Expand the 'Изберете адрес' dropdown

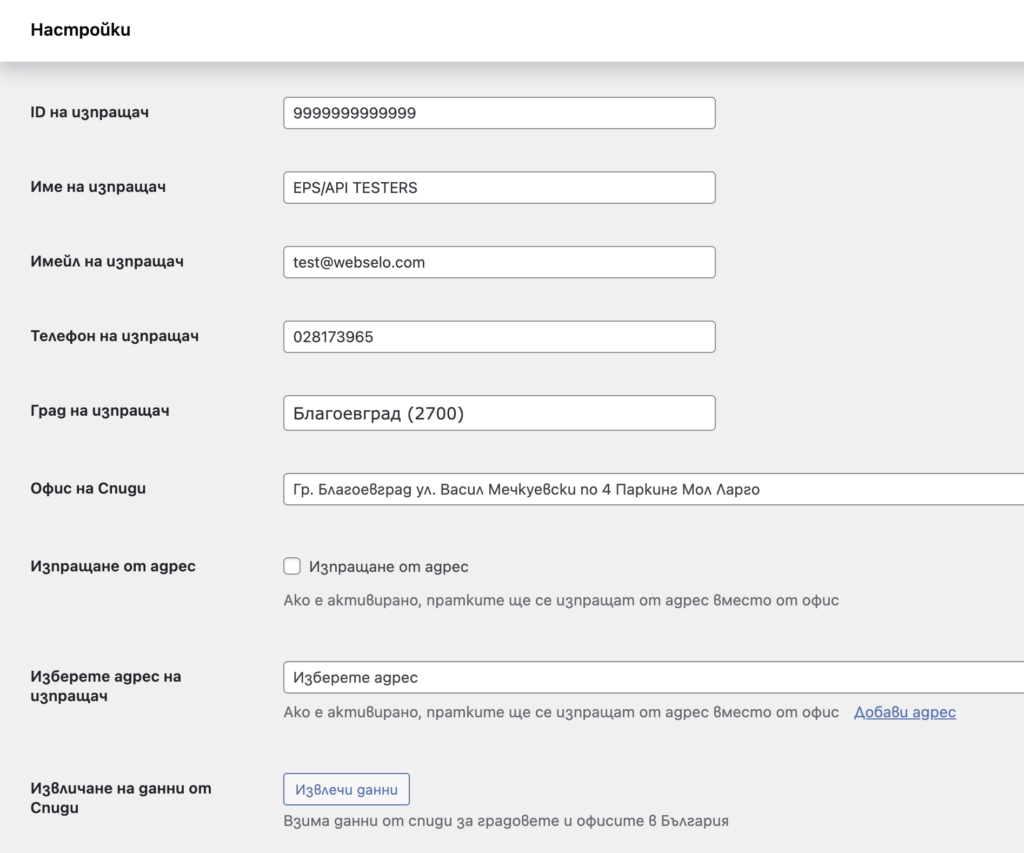652,677
